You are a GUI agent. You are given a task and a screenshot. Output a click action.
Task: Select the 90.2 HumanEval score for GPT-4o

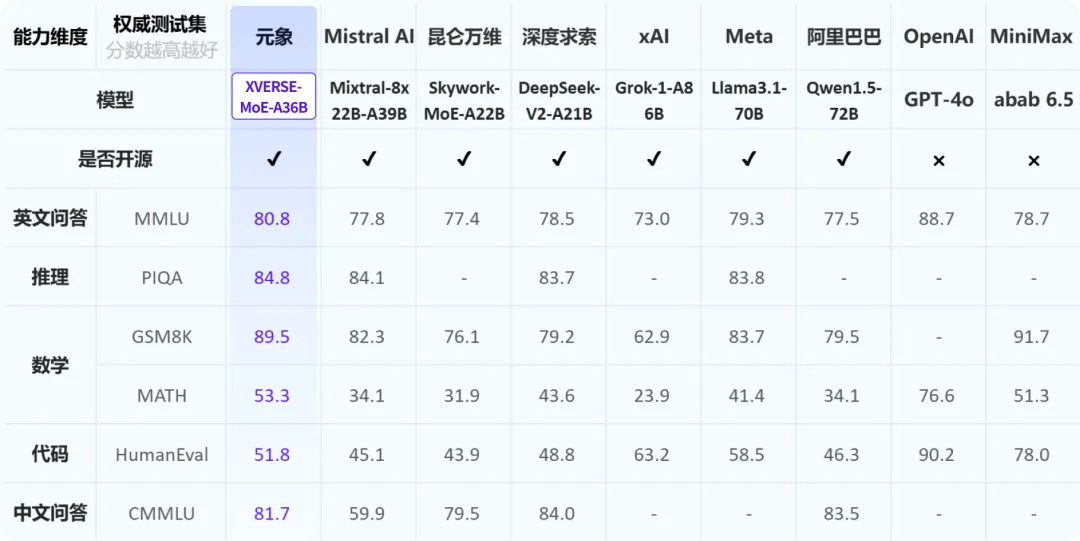coord(938,455)
